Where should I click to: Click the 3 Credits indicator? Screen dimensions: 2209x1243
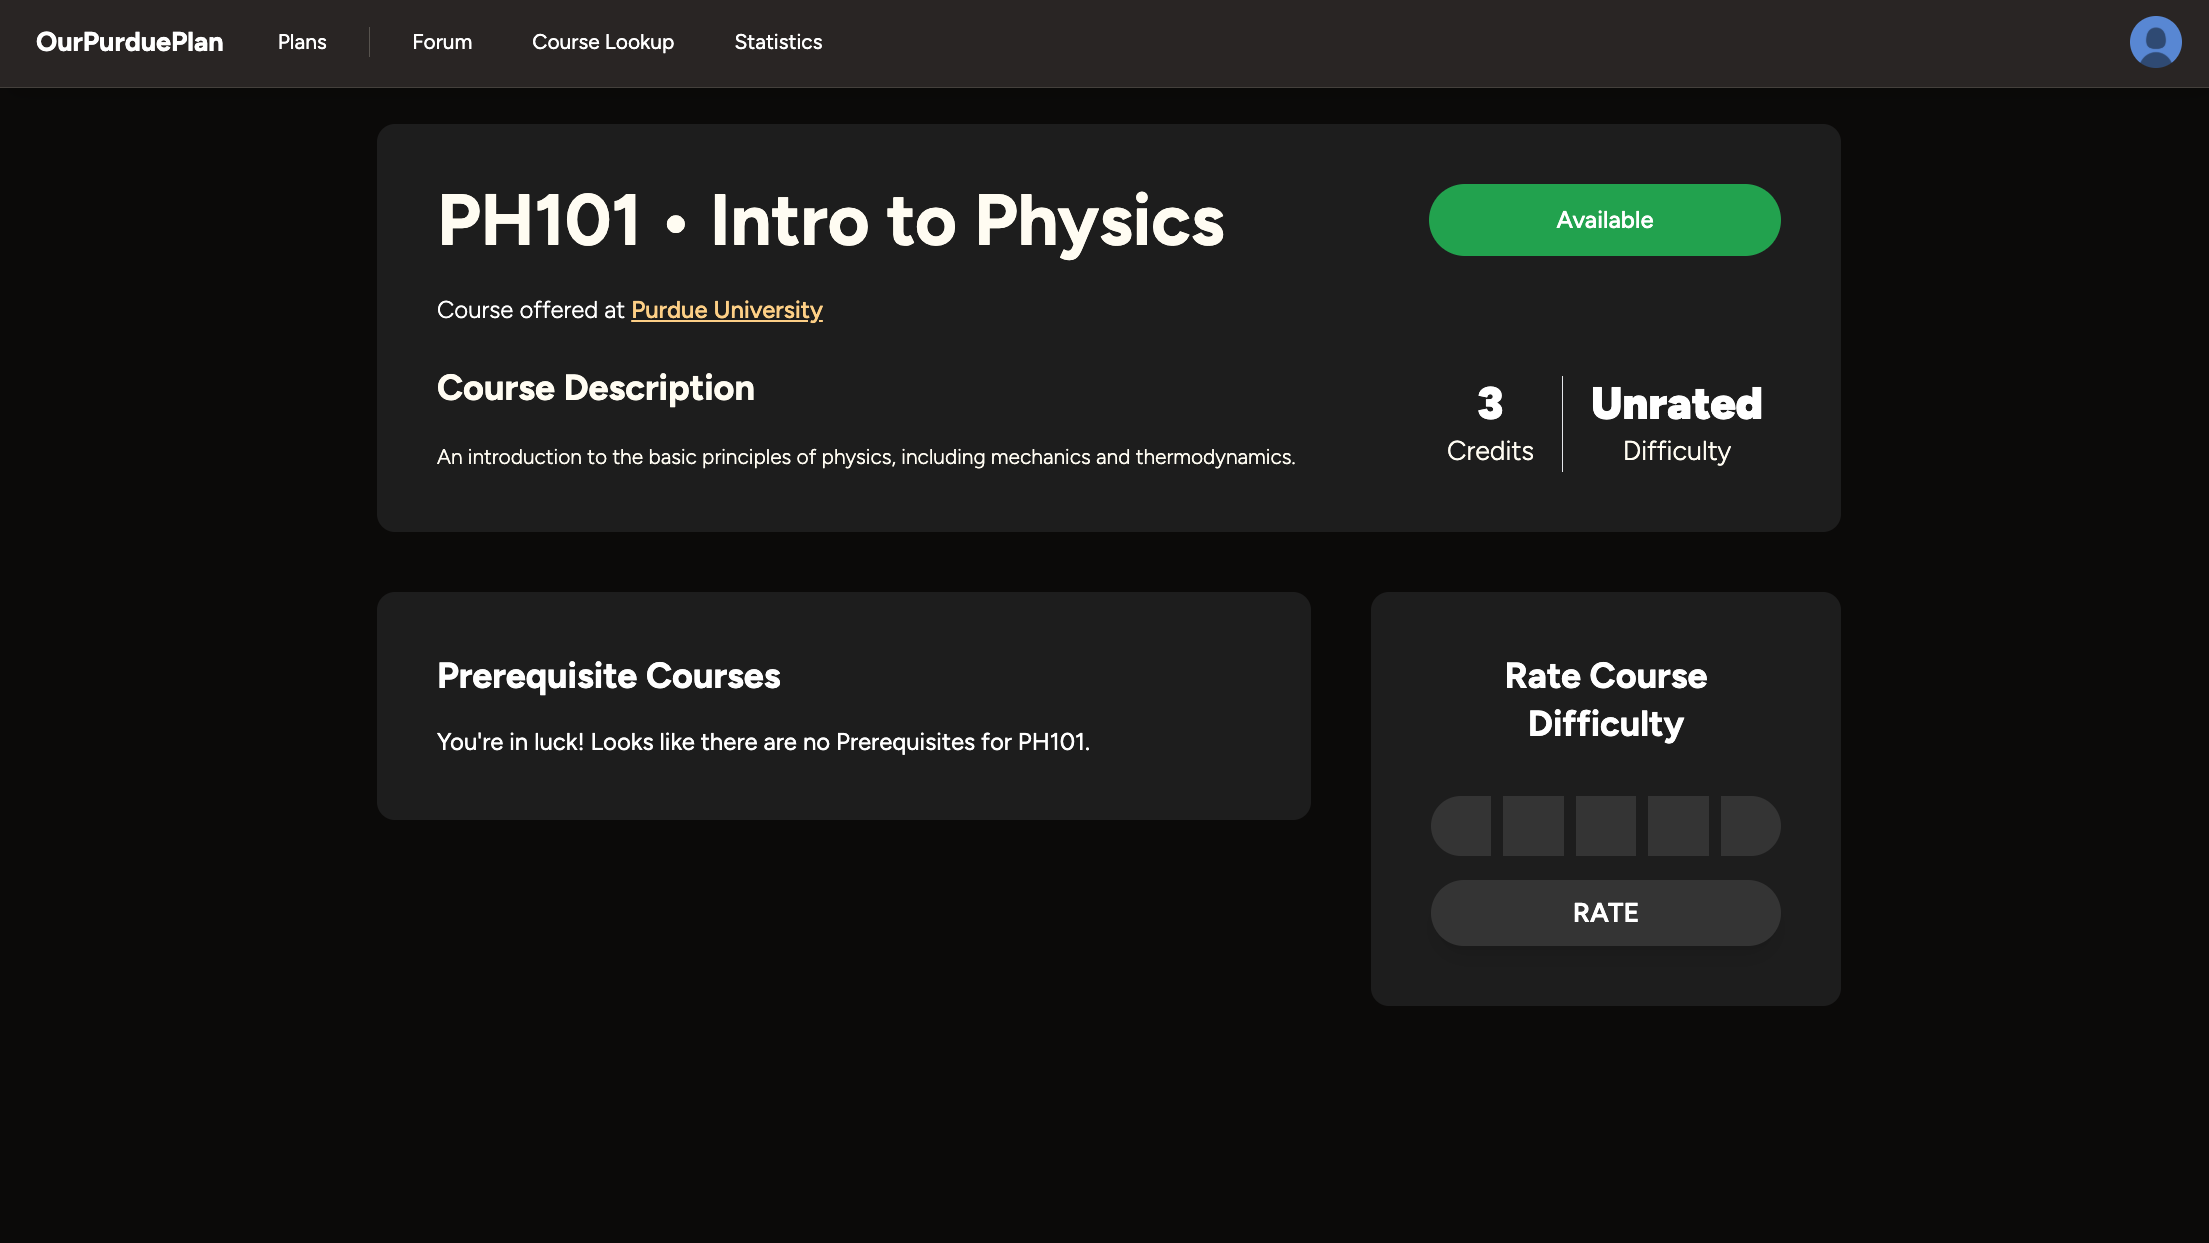coord(1490,424)
